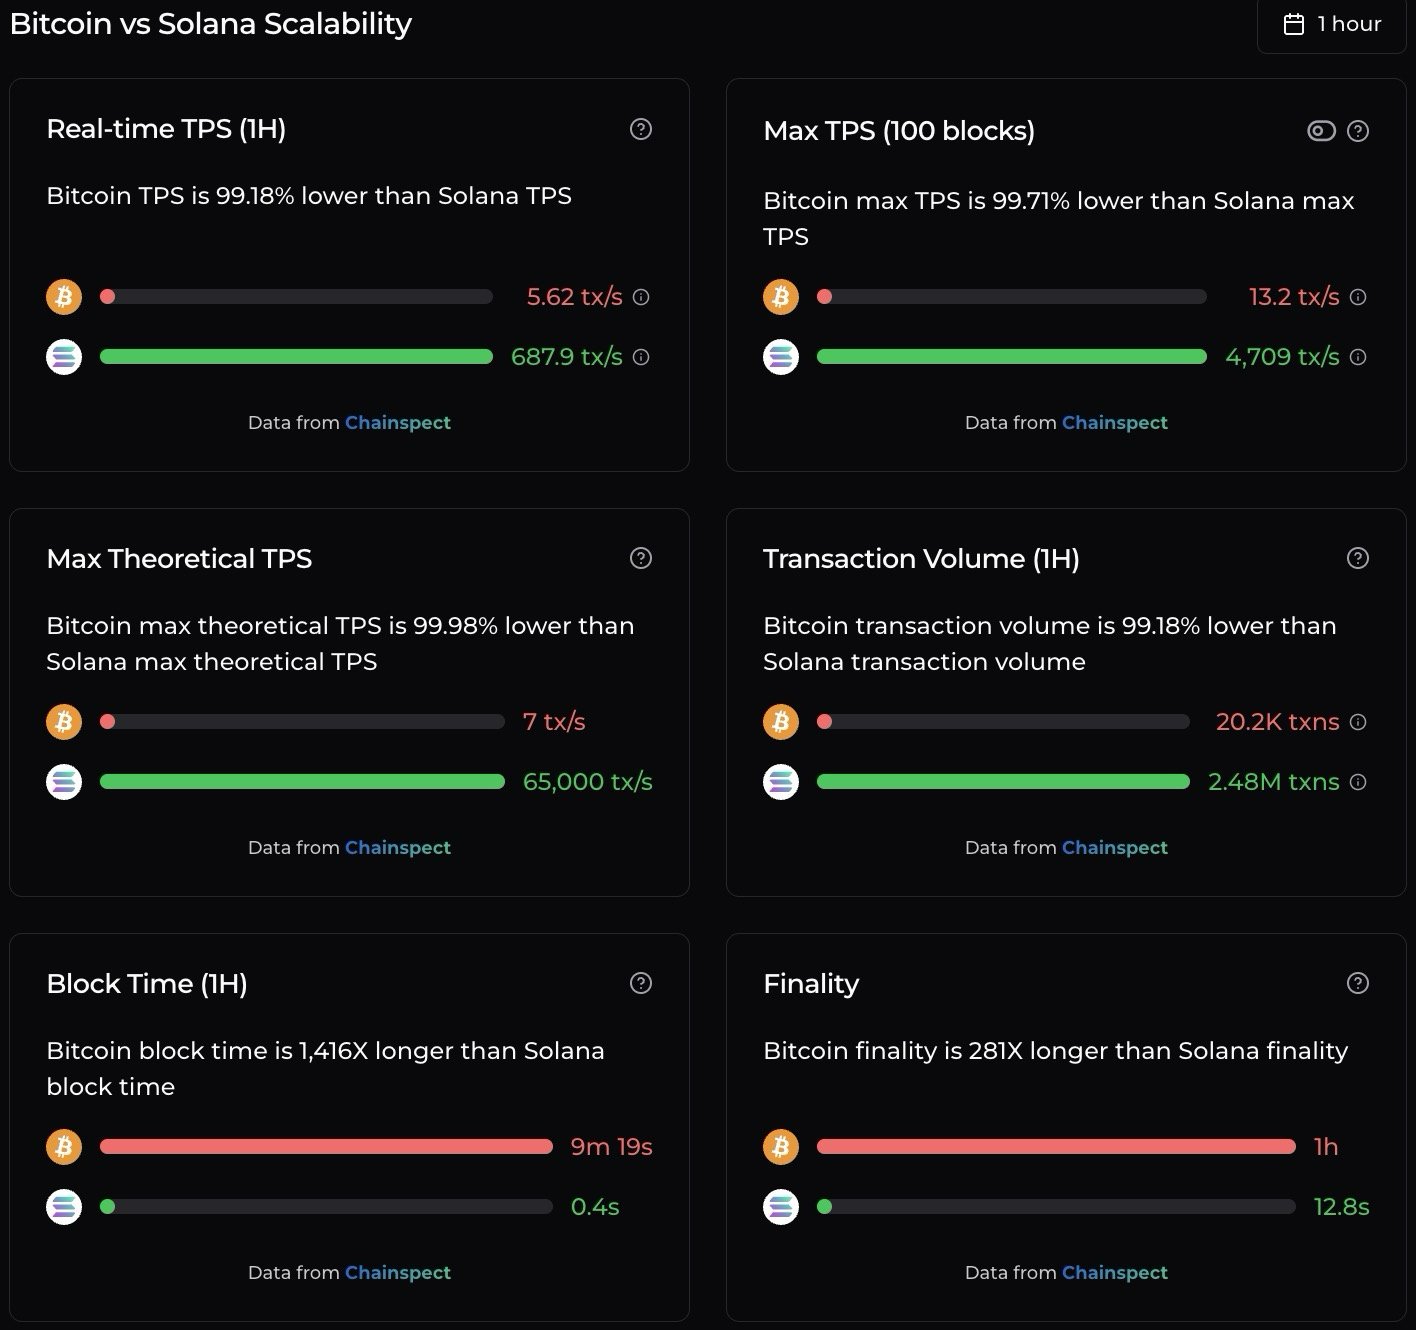Click the Solana logo in Finality card
The width and height of the screenshot is (1416, 1330).
point(781,1206)
